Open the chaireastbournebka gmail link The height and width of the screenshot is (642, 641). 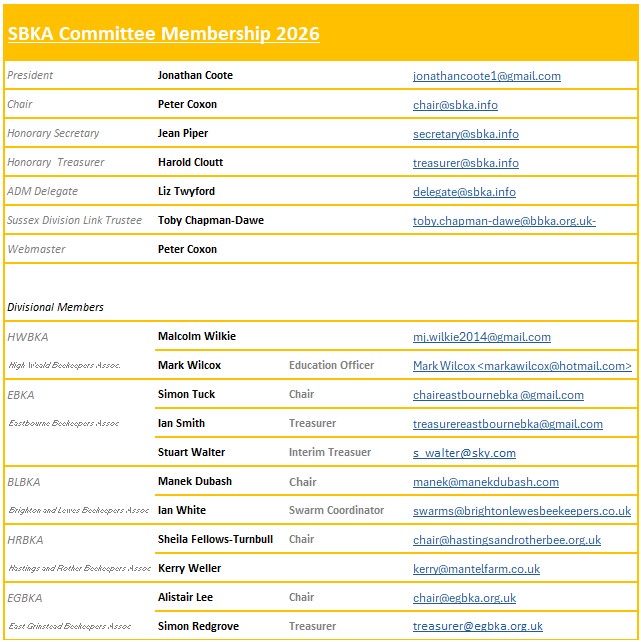[x=498, y=395]
